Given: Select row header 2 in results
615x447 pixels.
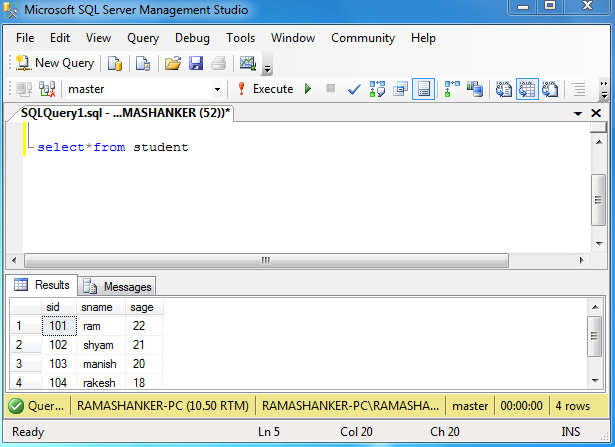Looking at the screenshot, I should click(x=25, y=345).
